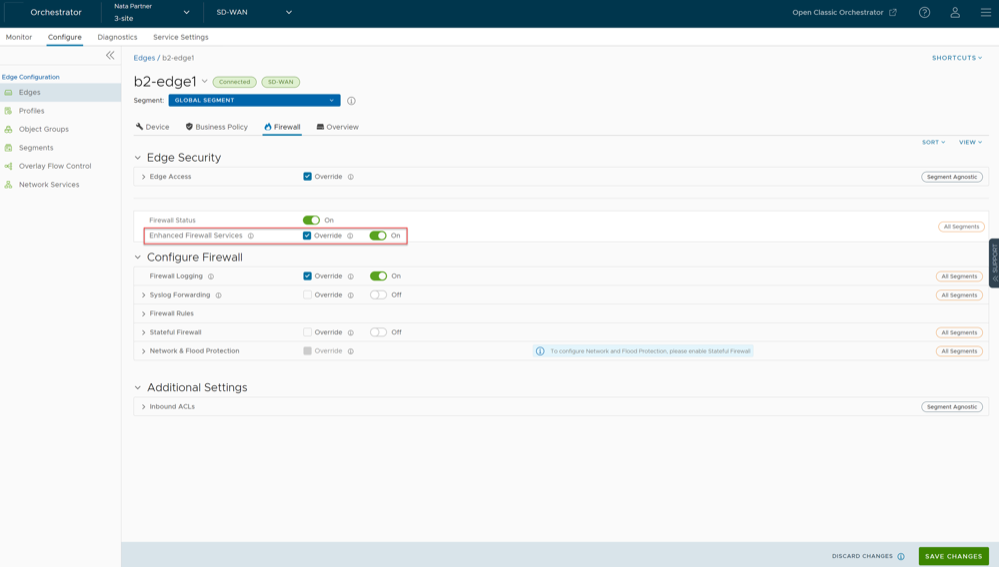Turn off the Firewall Status toggle

[311, 220]
